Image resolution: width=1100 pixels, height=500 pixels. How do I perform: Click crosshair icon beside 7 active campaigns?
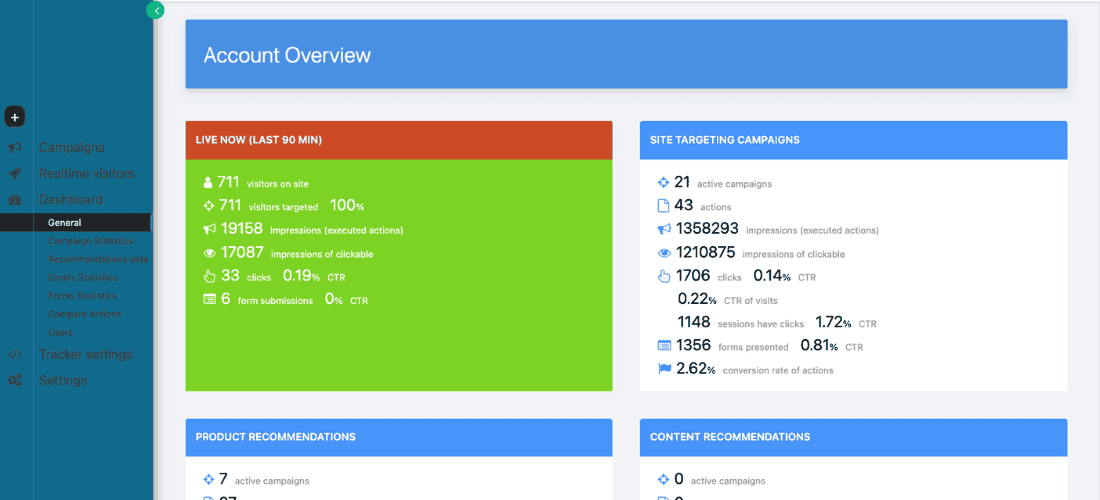pyautogui.click(x=208, y=480)
